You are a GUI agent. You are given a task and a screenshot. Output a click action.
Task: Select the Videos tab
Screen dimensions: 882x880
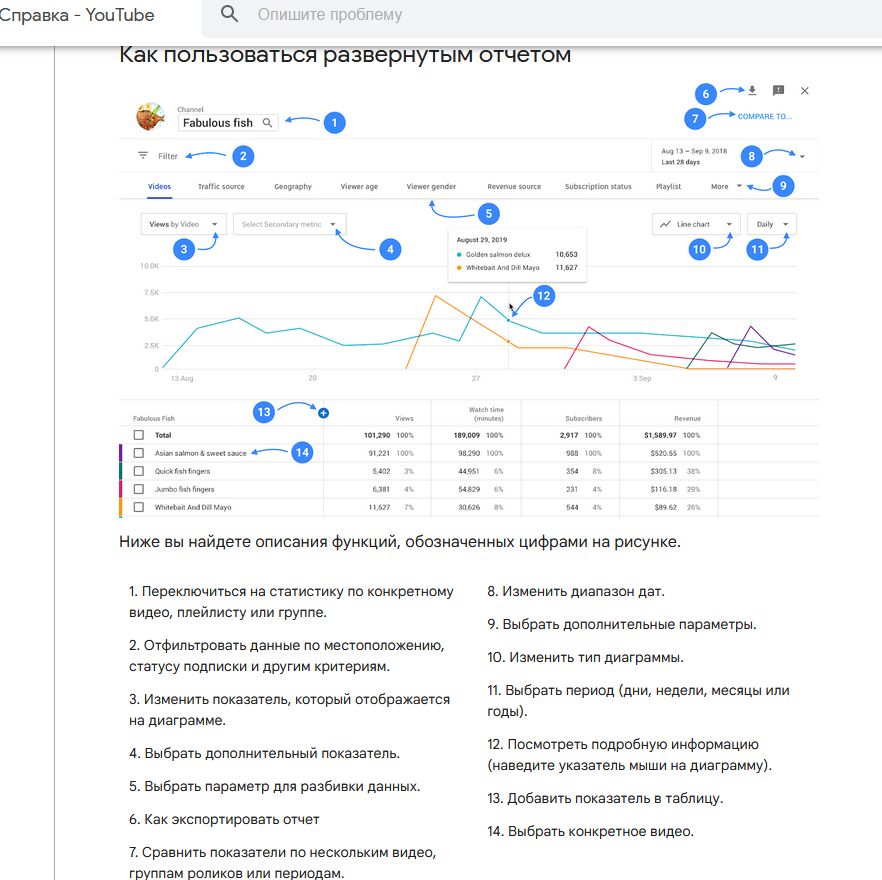[159, 186]
